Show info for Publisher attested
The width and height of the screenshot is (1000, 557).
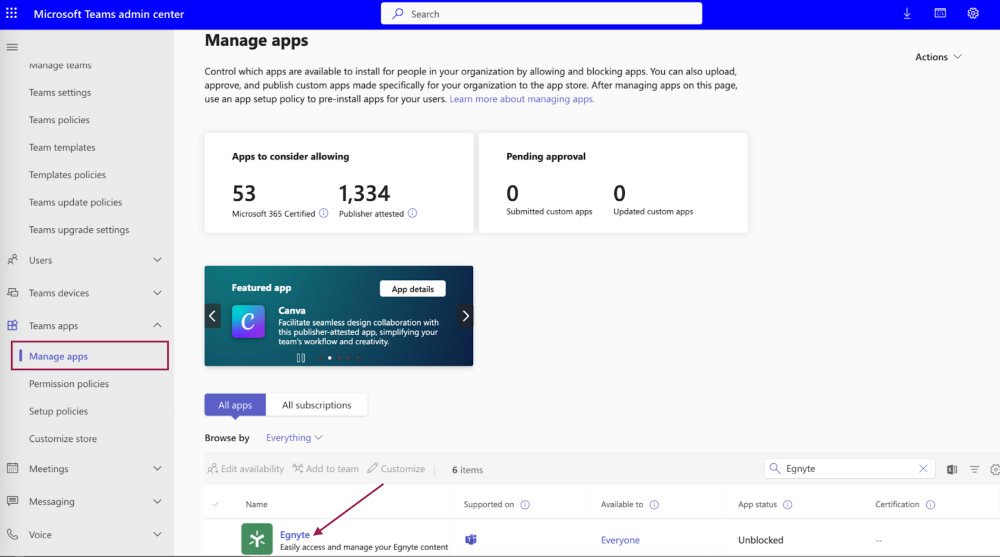click(x=413, y=213)
